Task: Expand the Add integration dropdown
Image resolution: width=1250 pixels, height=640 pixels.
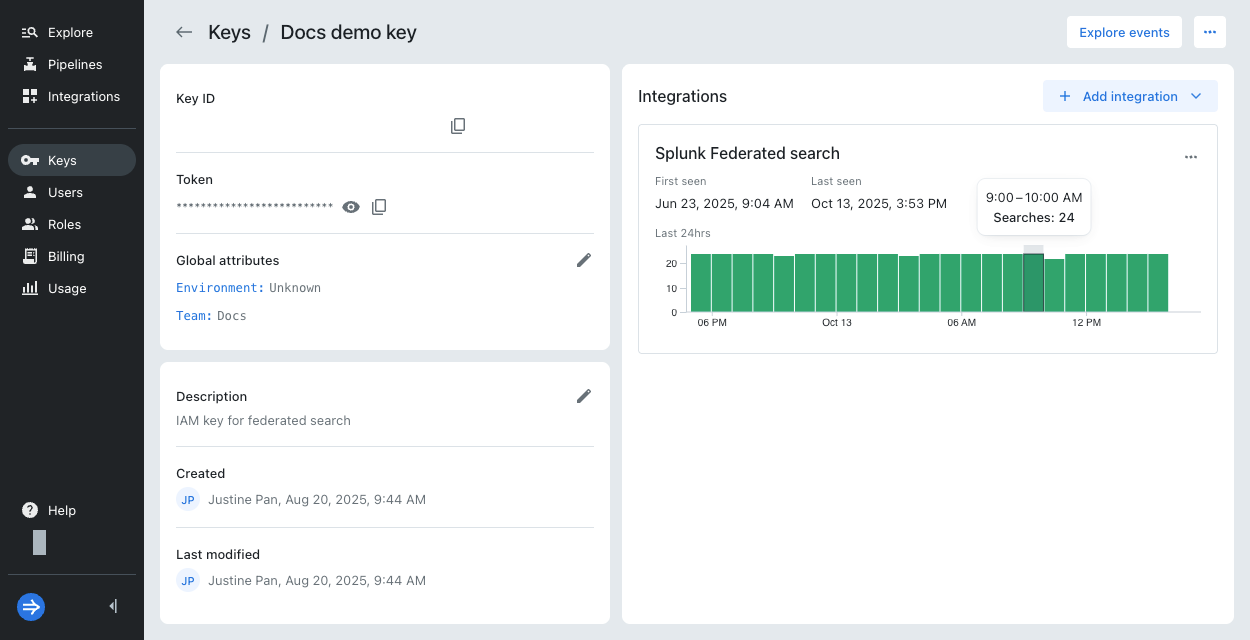Action: point(1196,96)
